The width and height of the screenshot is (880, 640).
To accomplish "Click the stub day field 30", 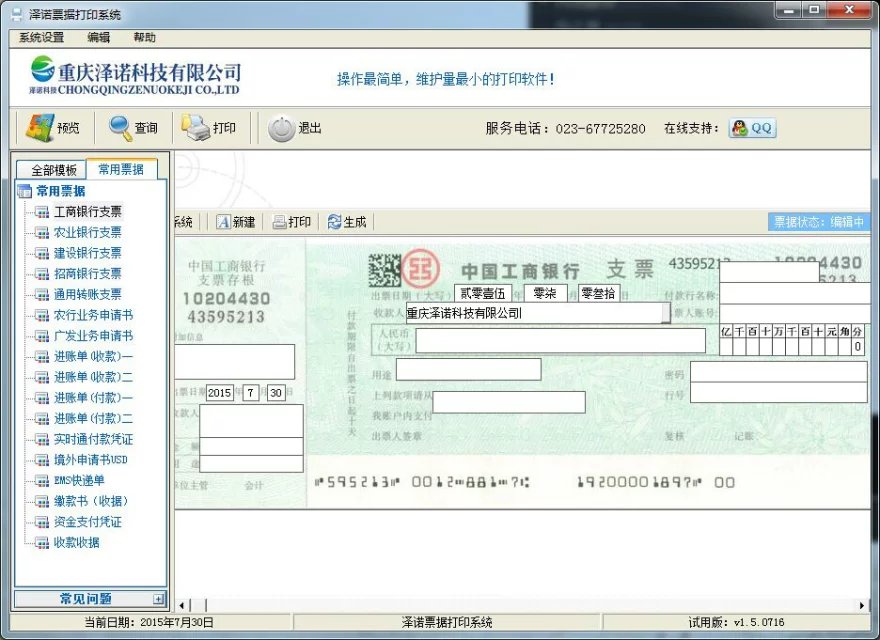I will point(276,393).
